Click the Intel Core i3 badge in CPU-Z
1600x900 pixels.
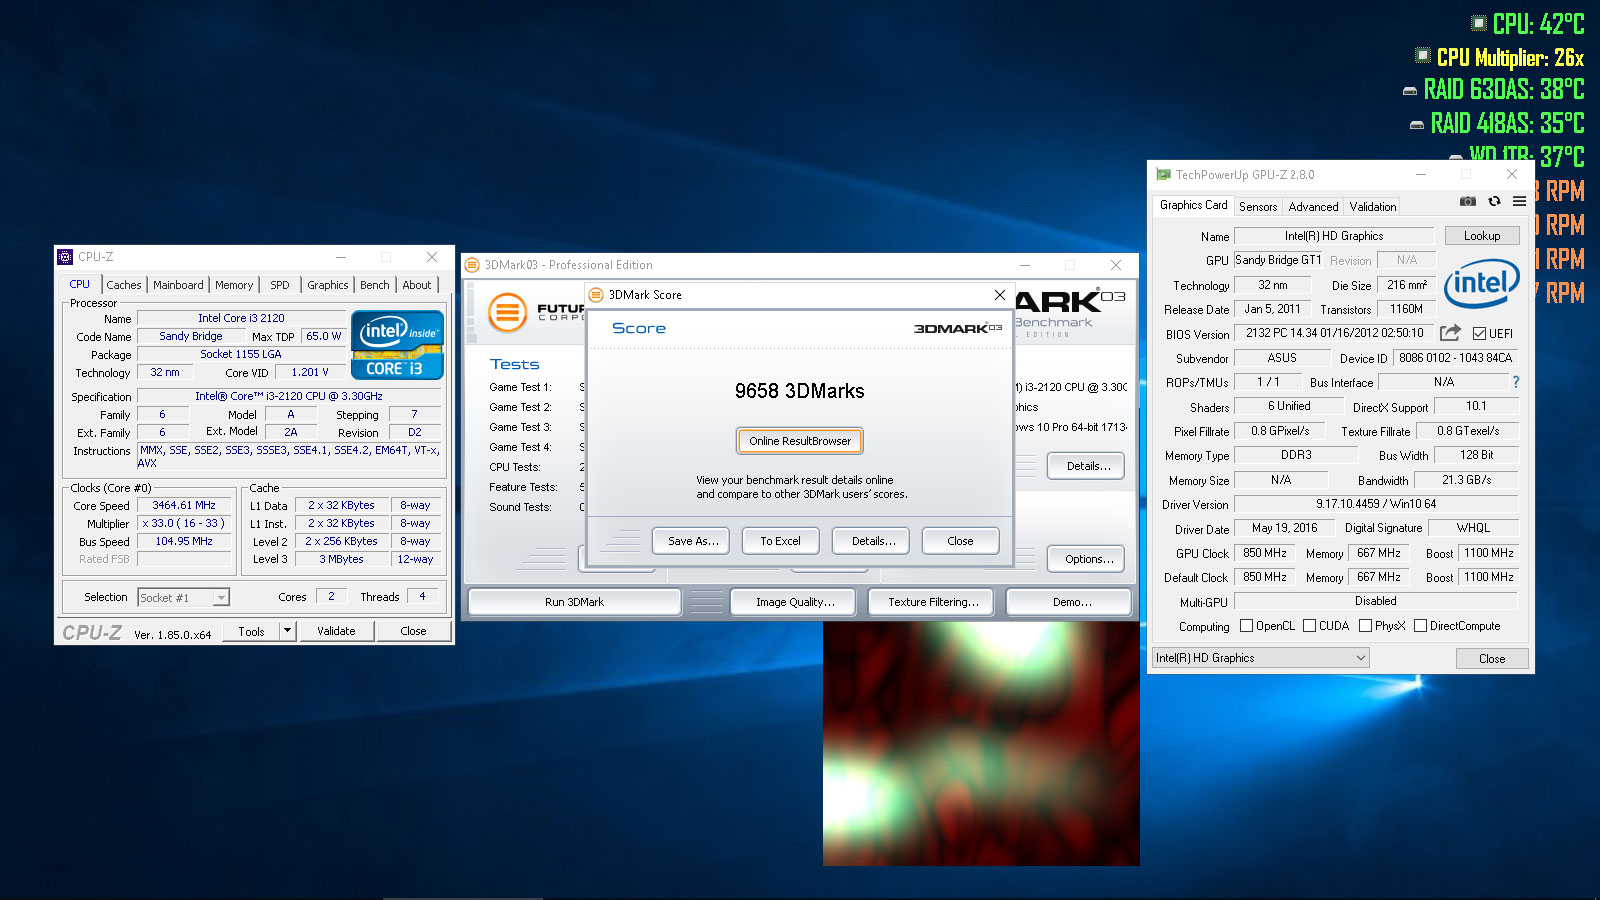point(397,346)
